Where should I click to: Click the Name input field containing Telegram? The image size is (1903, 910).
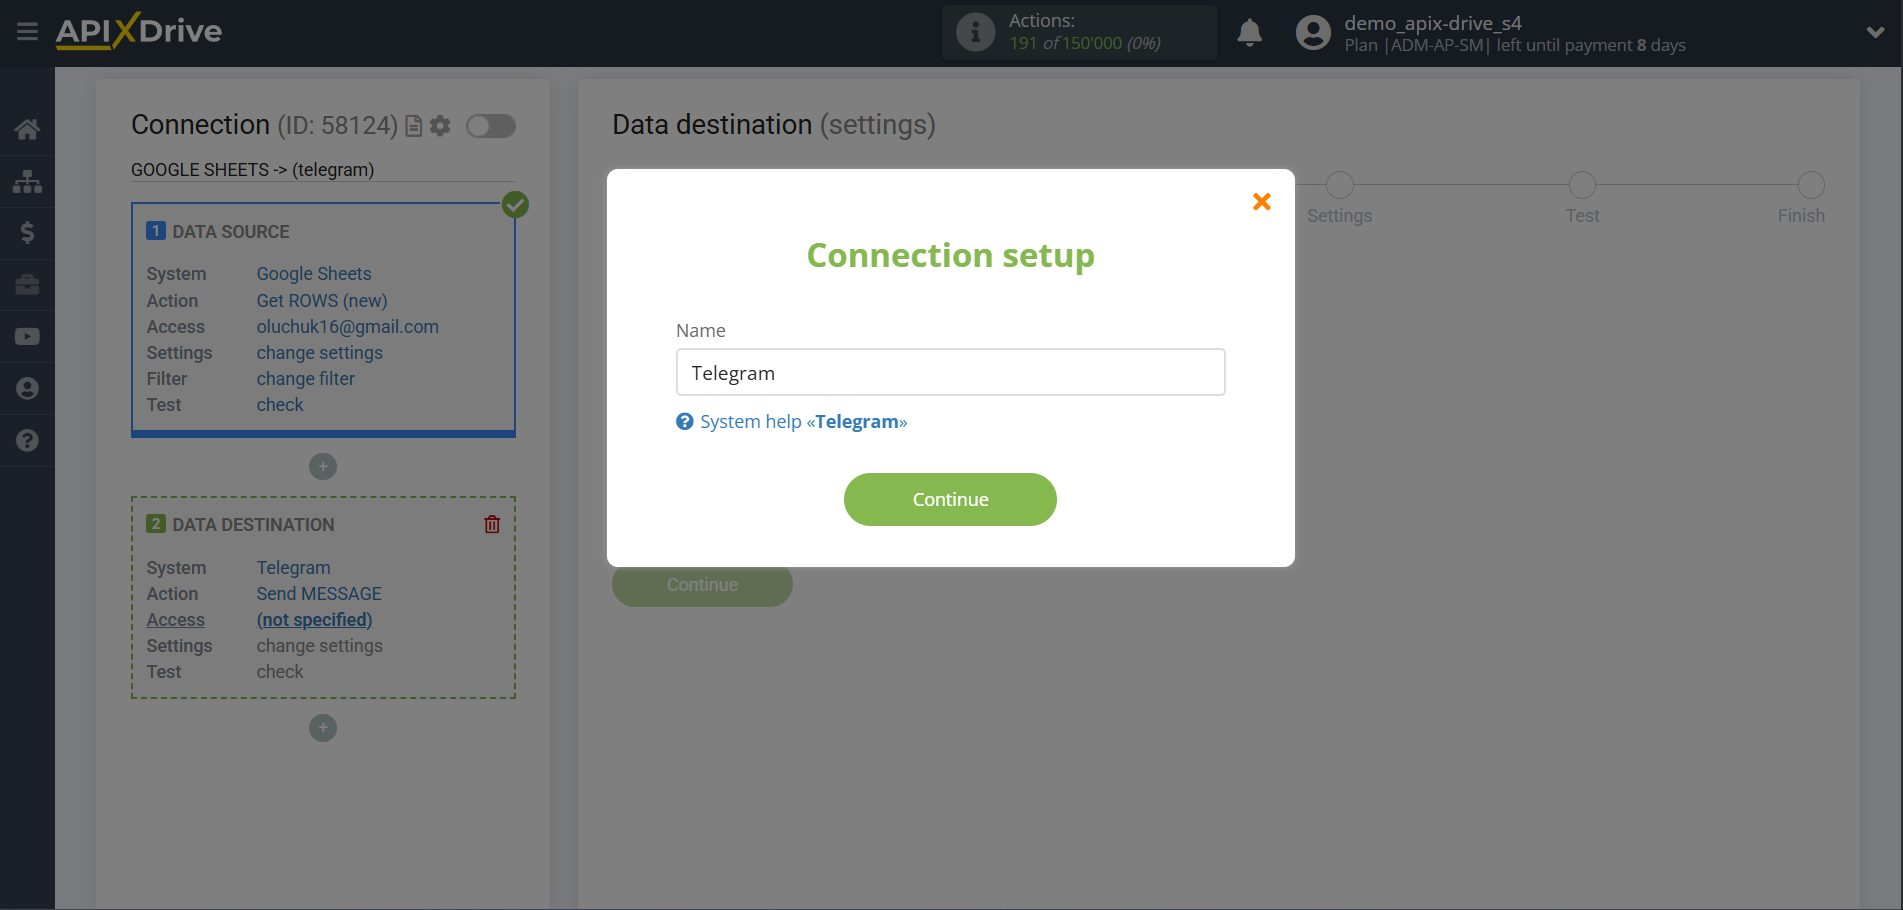949,372
